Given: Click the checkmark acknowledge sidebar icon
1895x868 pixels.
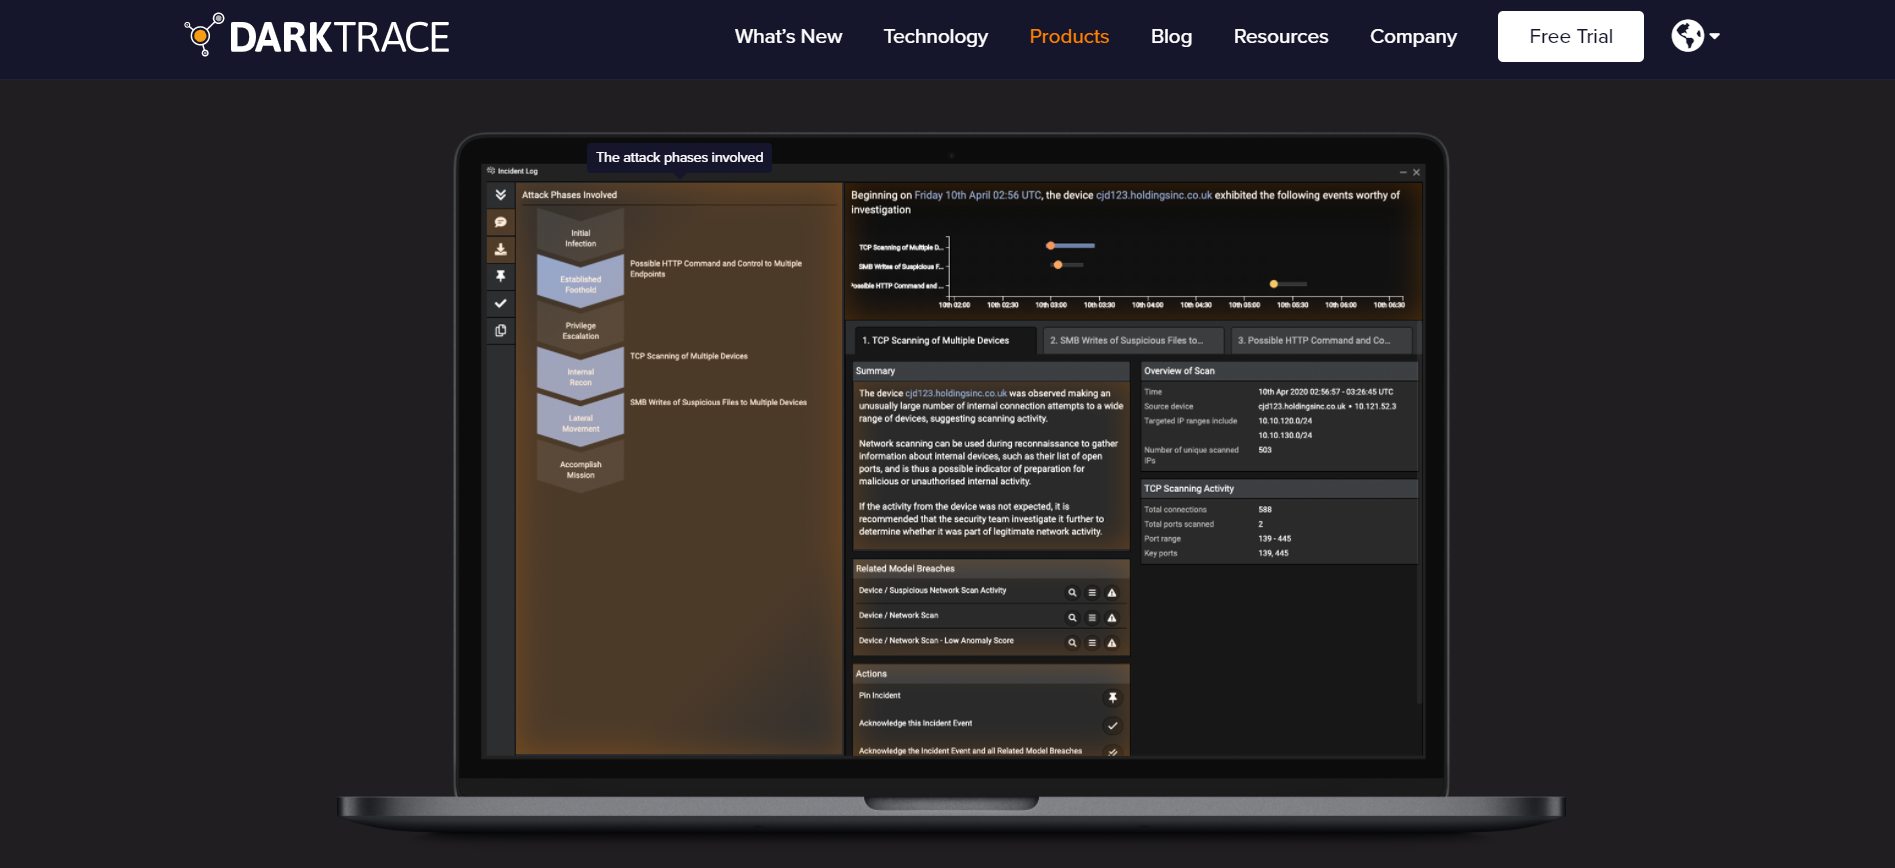Looking at the screenshot, I should pyautogui.click(x=501, y=303).
